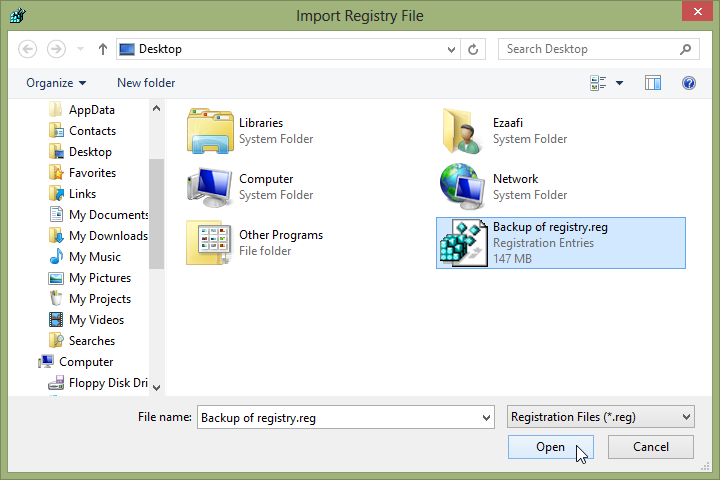720x480 pixels.
Task: Open the Help question mark icon
Action: pos(688,83)
